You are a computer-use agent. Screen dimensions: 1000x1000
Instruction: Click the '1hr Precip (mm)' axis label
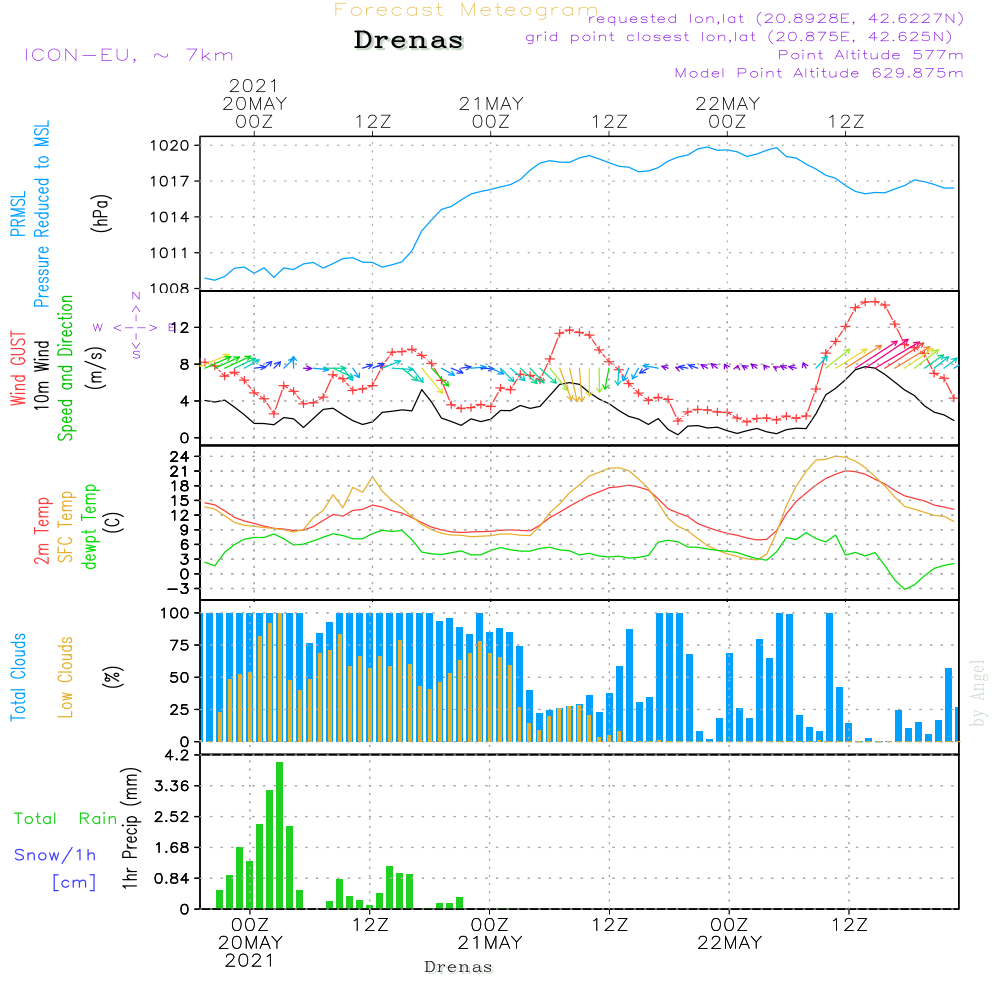130,828
